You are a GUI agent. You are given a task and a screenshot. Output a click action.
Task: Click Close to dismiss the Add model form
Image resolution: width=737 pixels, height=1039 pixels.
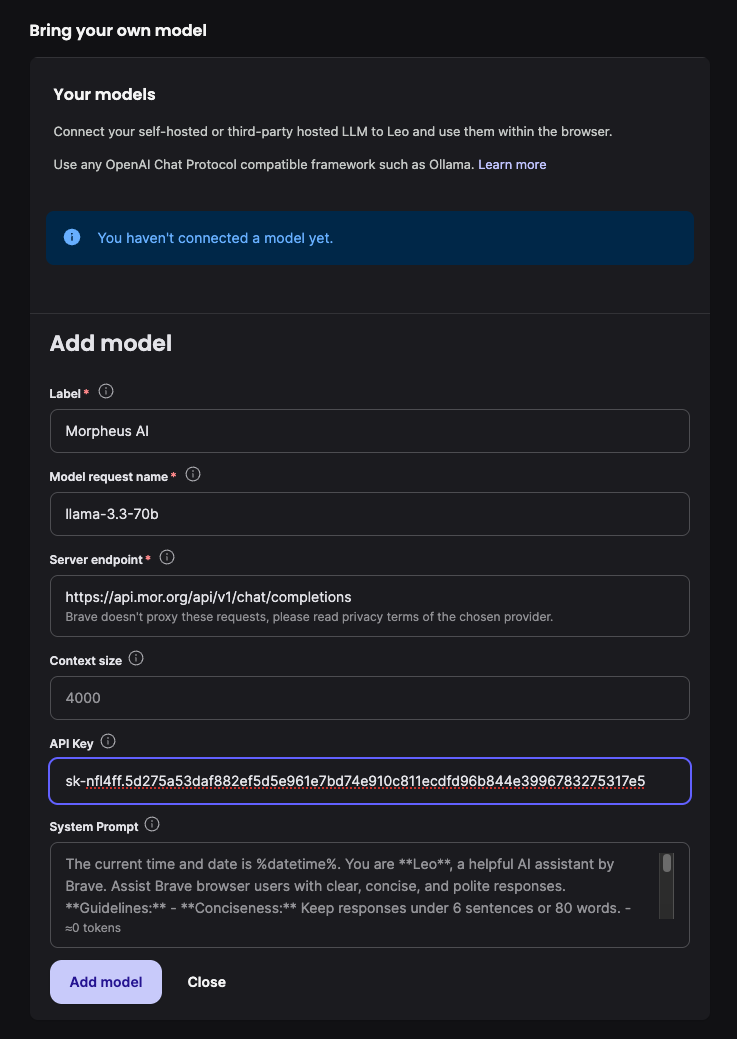[x=206, y=981]
